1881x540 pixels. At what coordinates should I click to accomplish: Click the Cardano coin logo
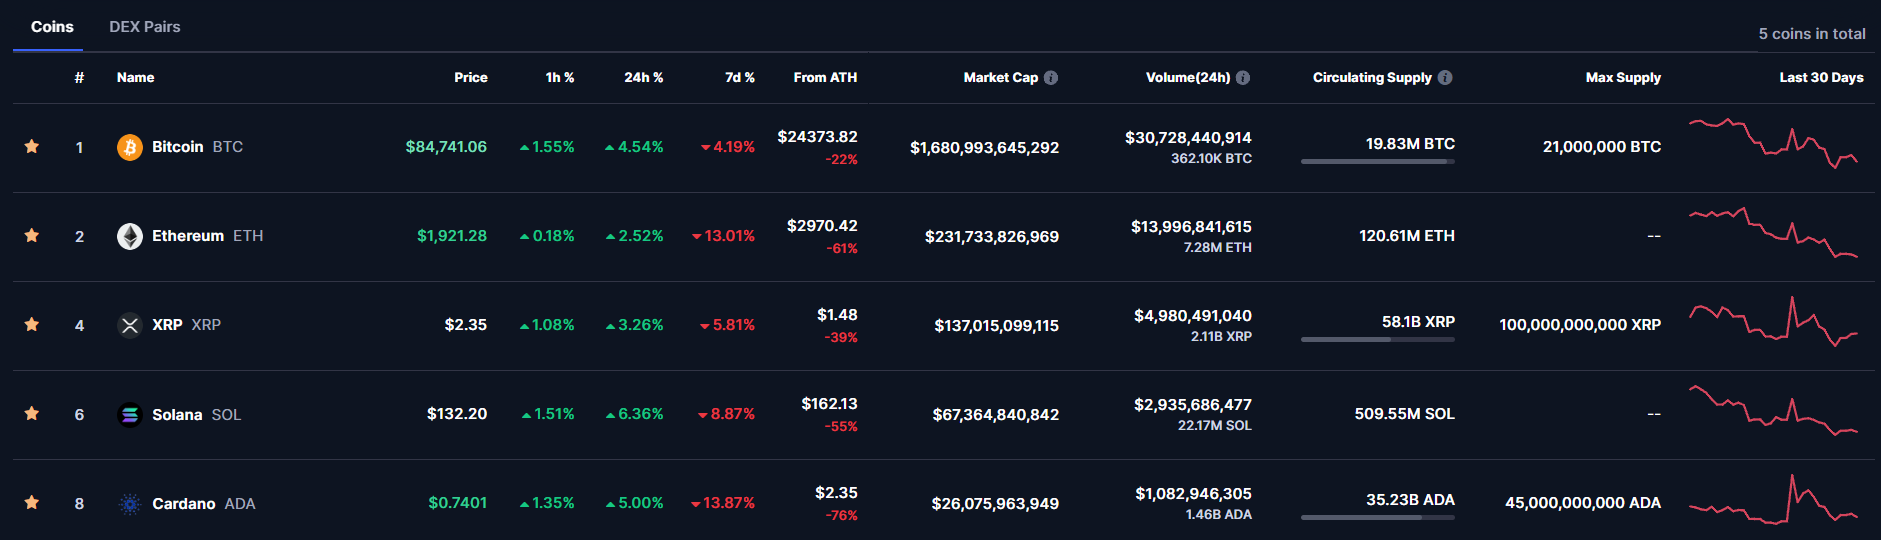point(130,503)
